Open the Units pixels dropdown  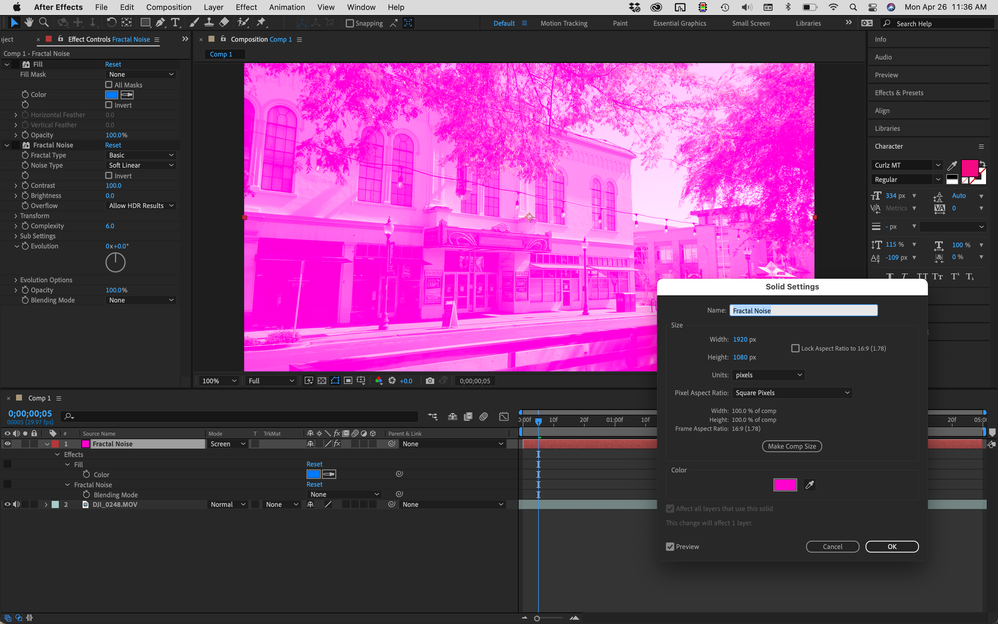[768, 375]
